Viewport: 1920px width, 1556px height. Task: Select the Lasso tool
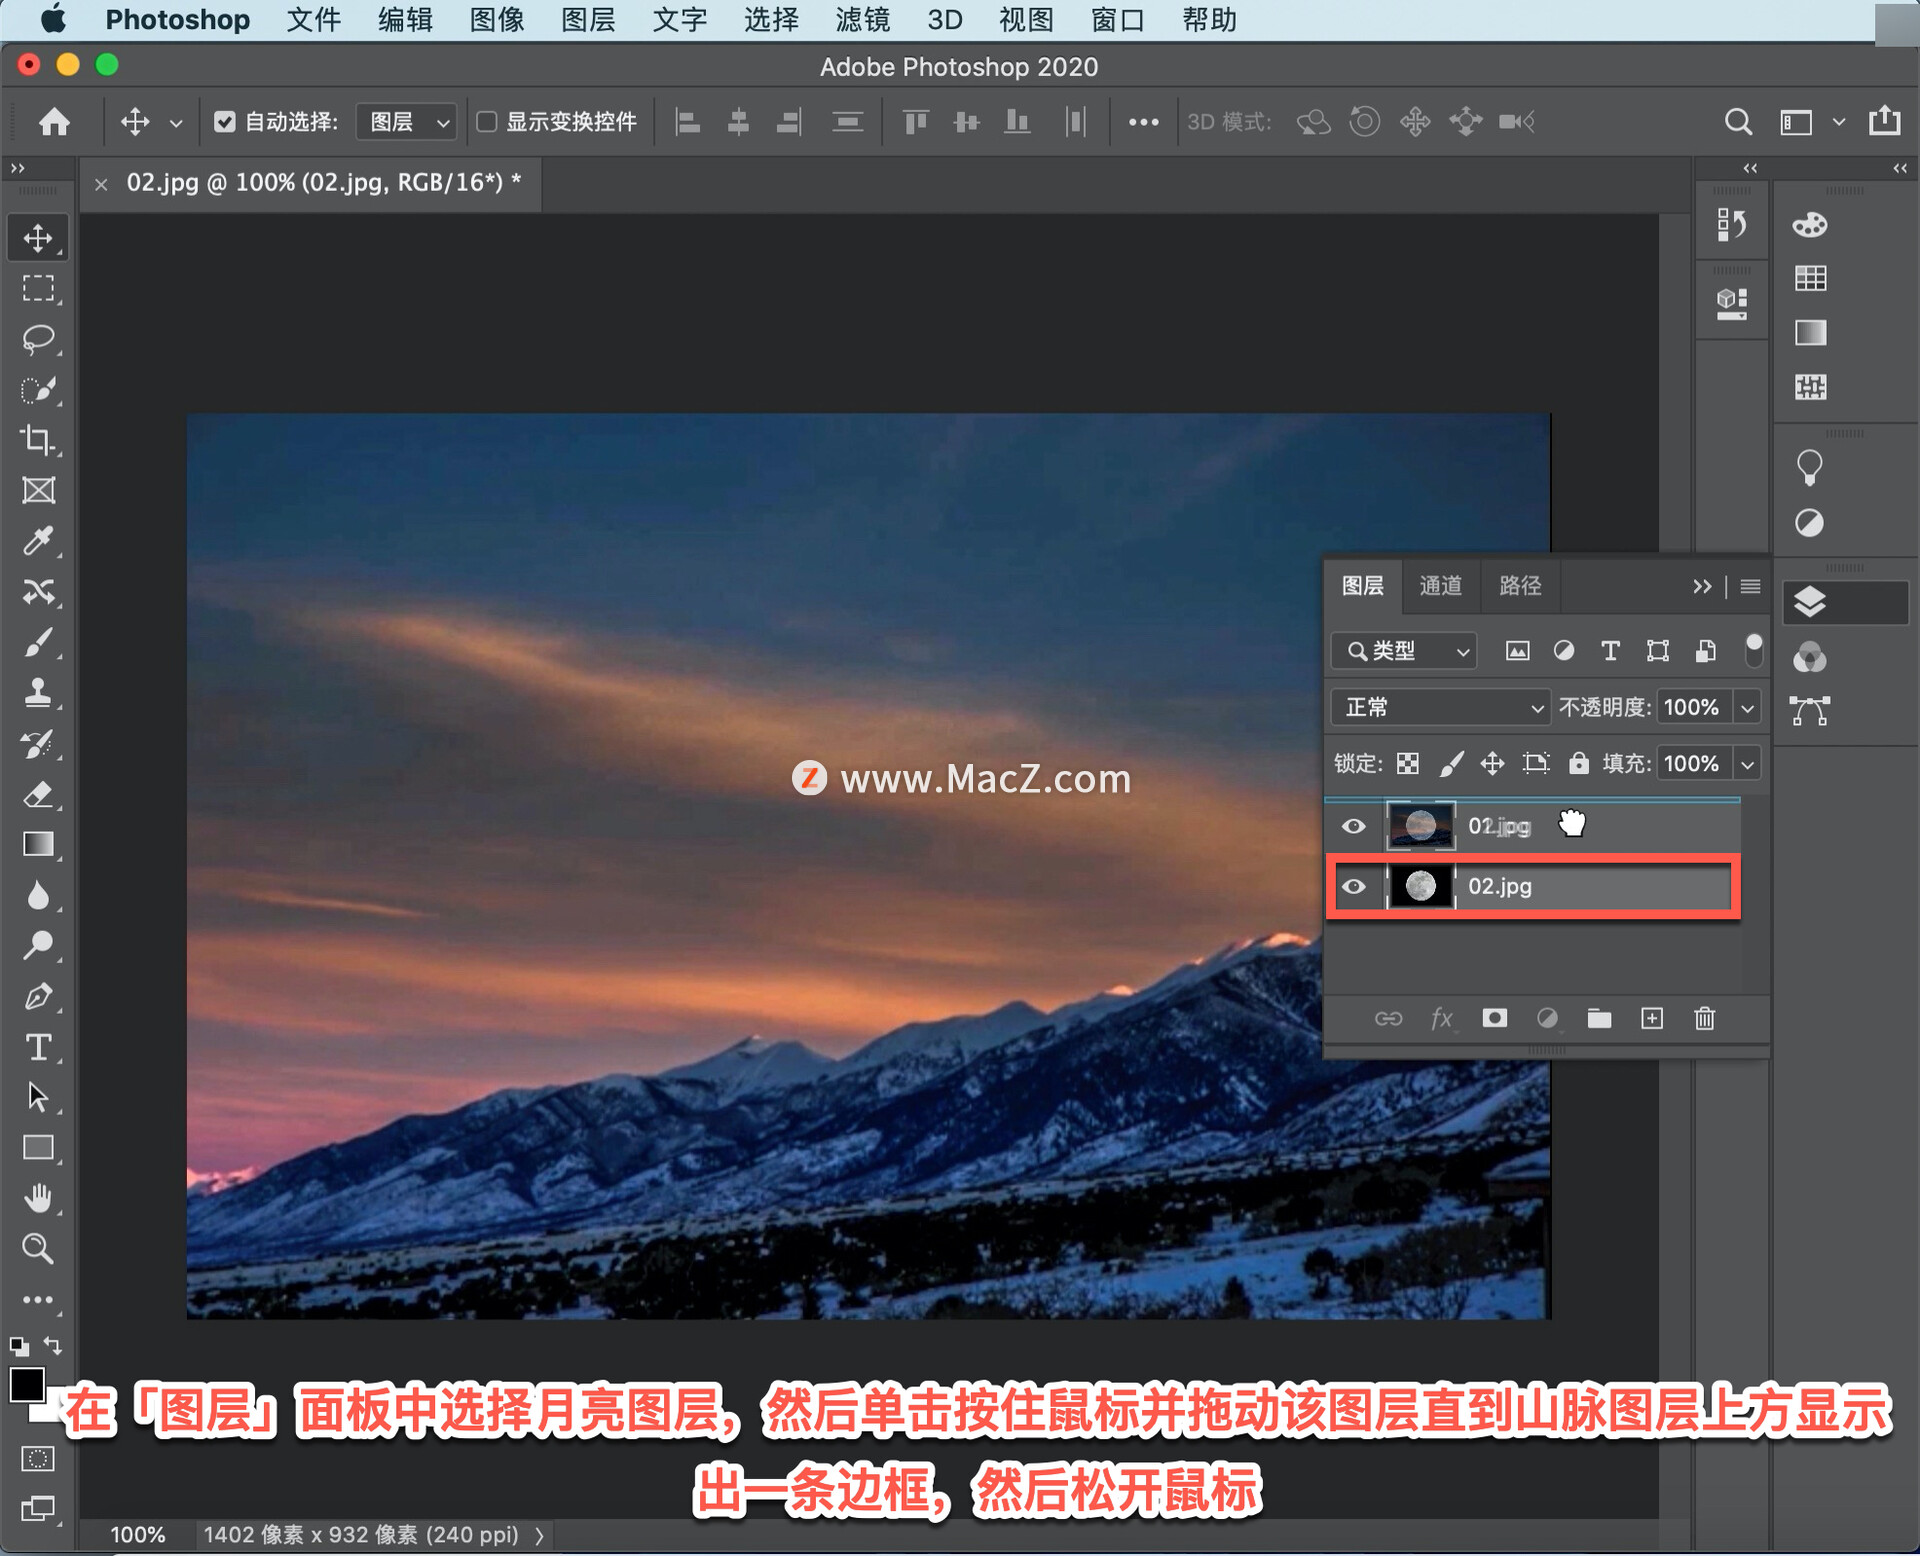(x=38, y=339)
